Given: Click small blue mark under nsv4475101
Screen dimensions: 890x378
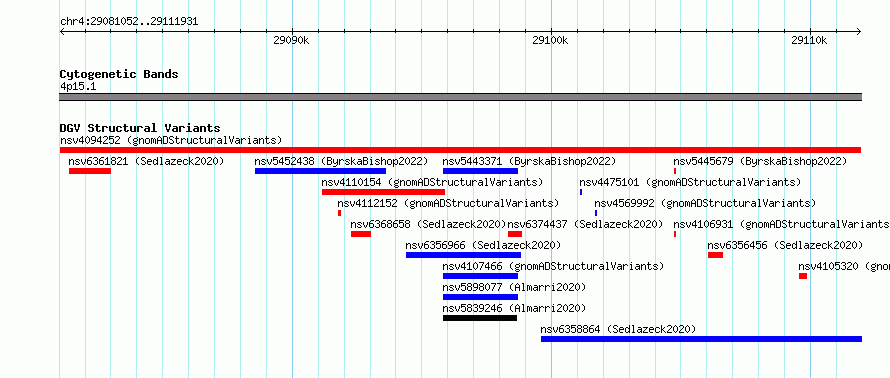Looking at the screenshot, I should click(581, 192).
